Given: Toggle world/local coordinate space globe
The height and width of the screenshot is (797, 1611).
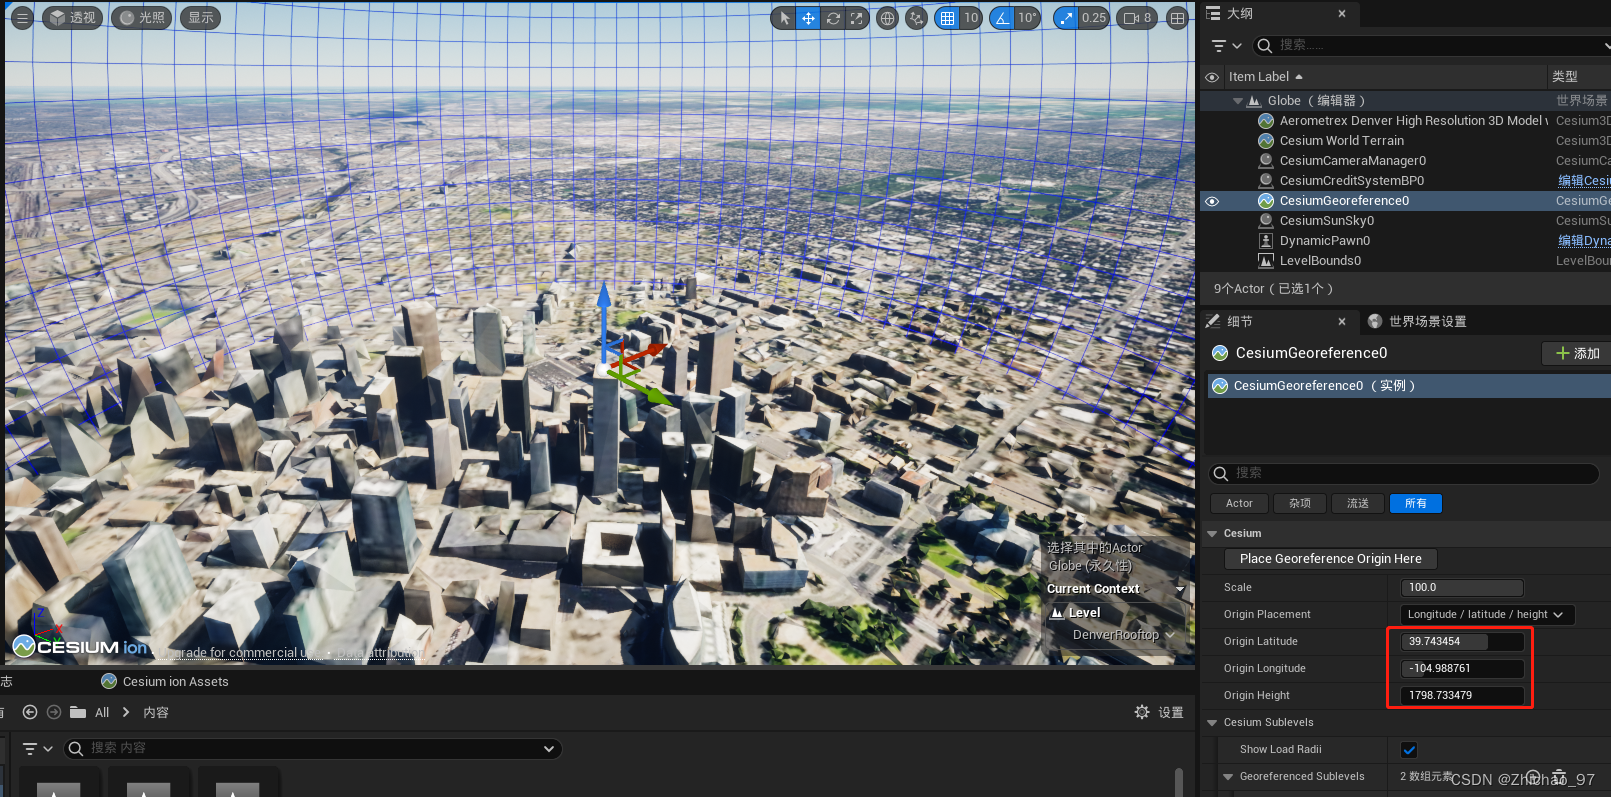Looking at the screenshot, I should (x=887, y=18).
